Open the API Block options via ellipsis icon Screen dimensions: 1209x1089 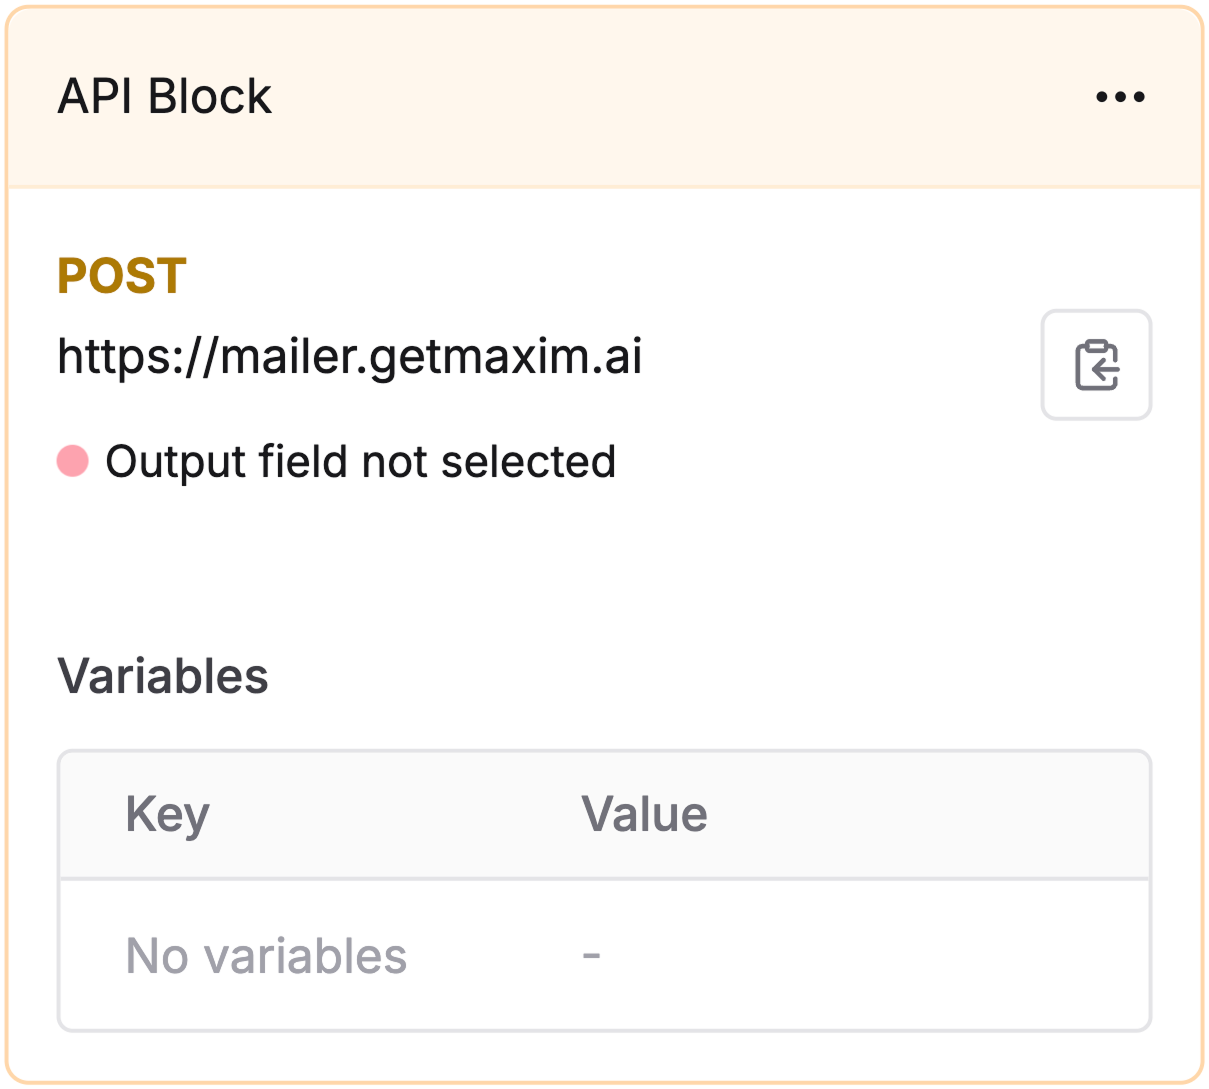click(1120, 96)
